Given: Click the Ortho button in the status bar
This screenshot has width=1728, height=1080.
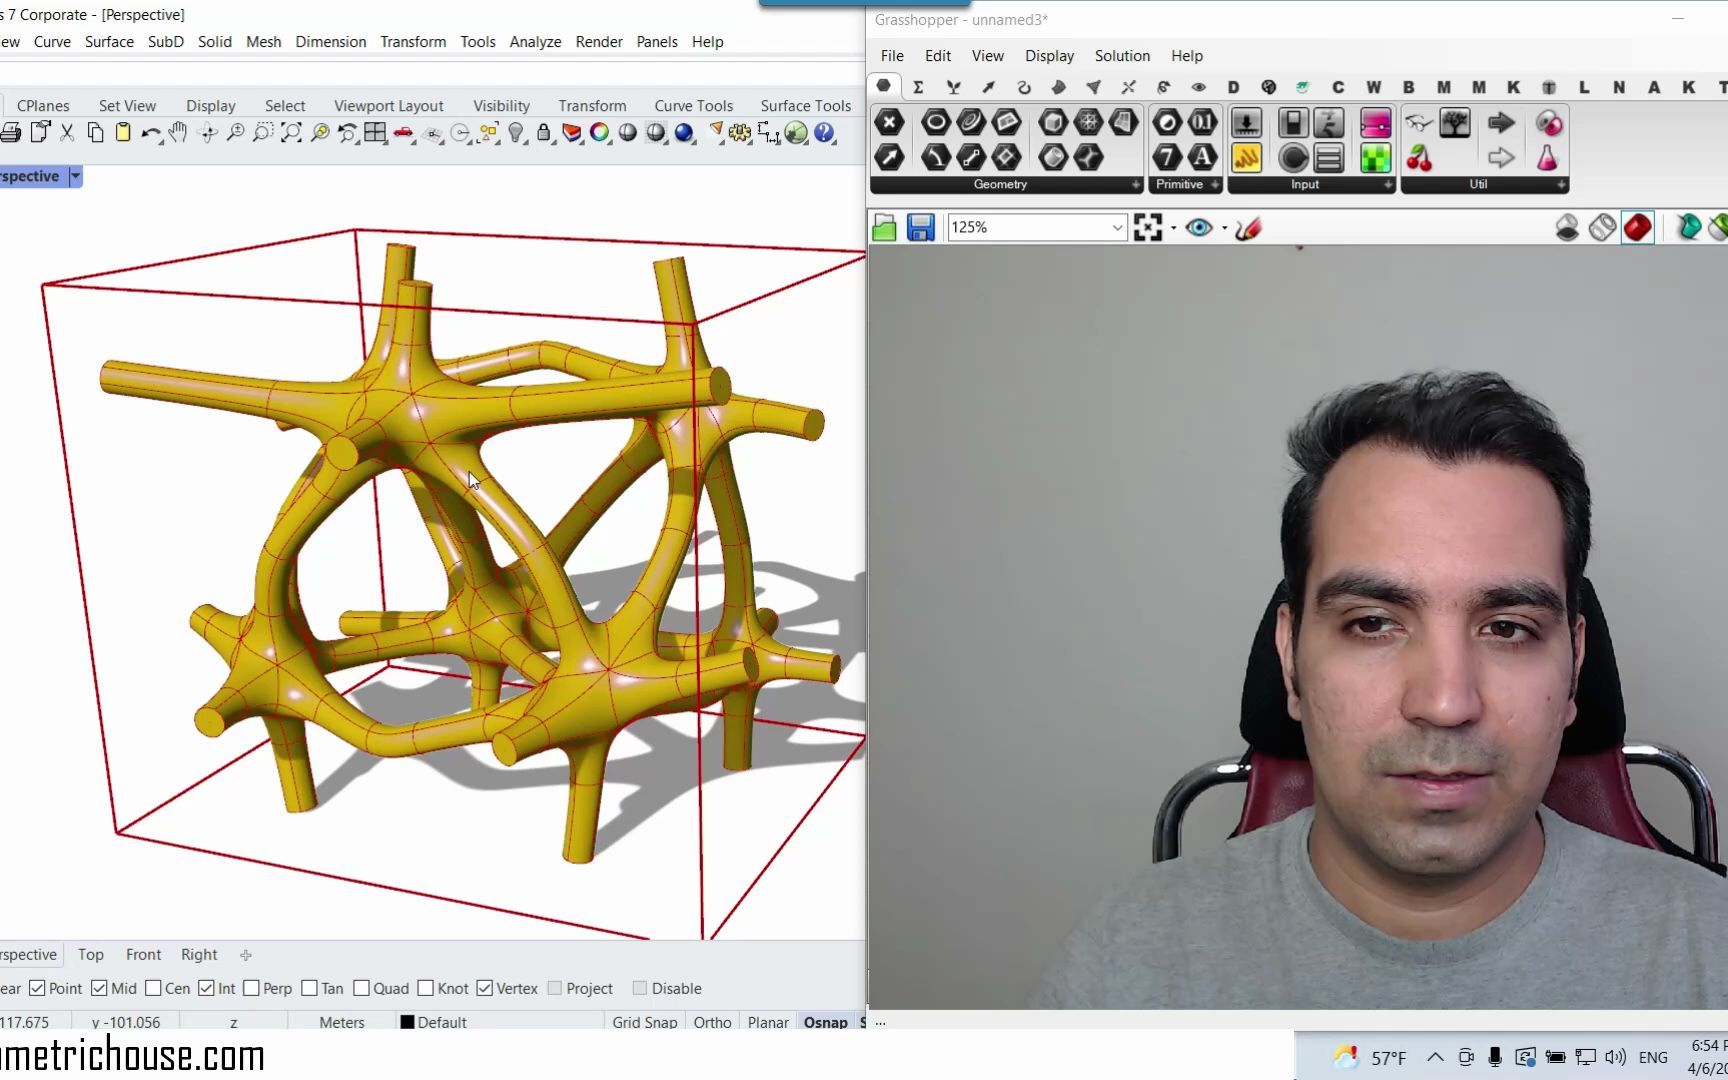Looking at the screenshot, I should tap(711, 1022).
